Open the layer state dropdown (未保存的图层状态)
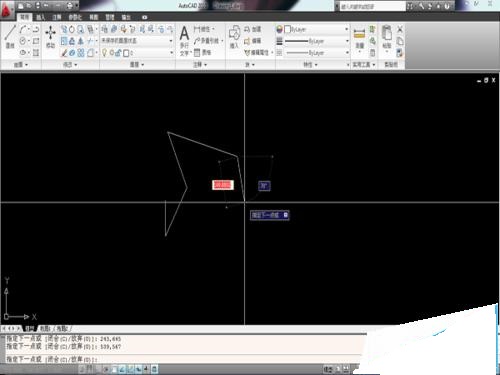Screen dimensions: 500x375 (137, 41)
